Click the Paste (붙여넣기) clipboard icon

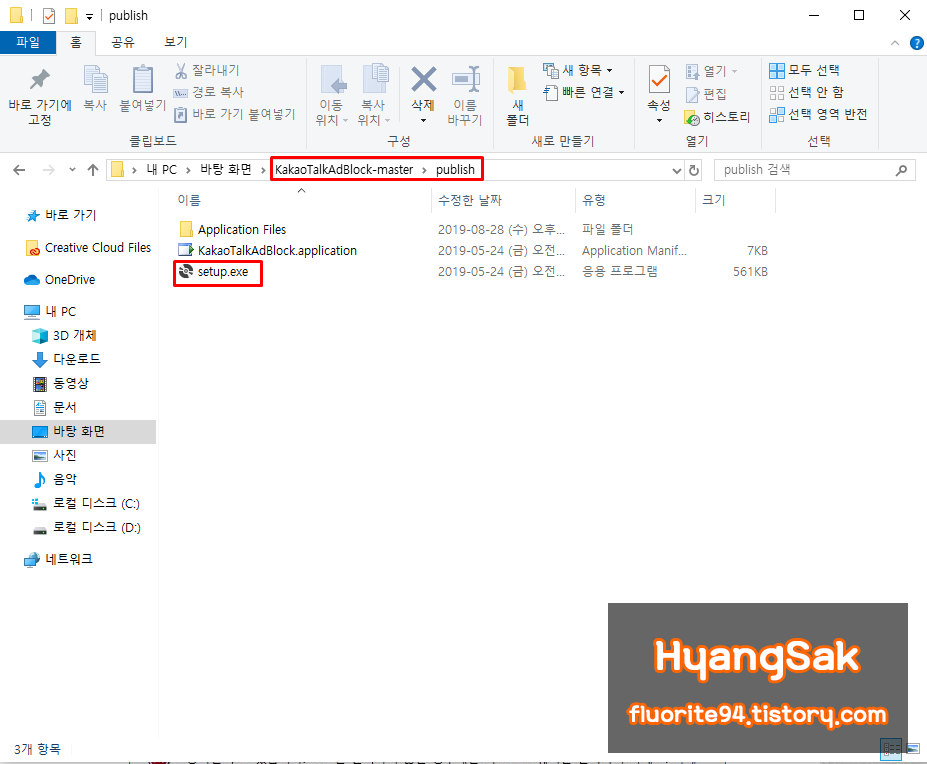[142, 79]
